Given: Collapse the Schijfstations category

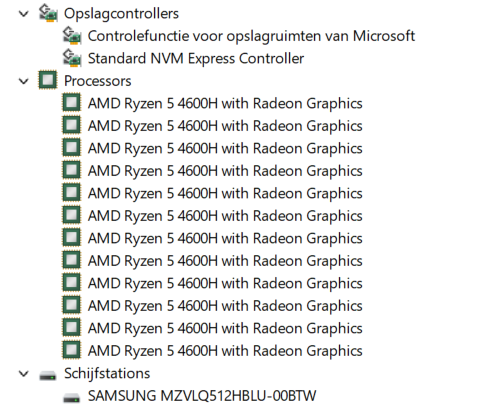Looking at the screenshot, I should 24,374.
